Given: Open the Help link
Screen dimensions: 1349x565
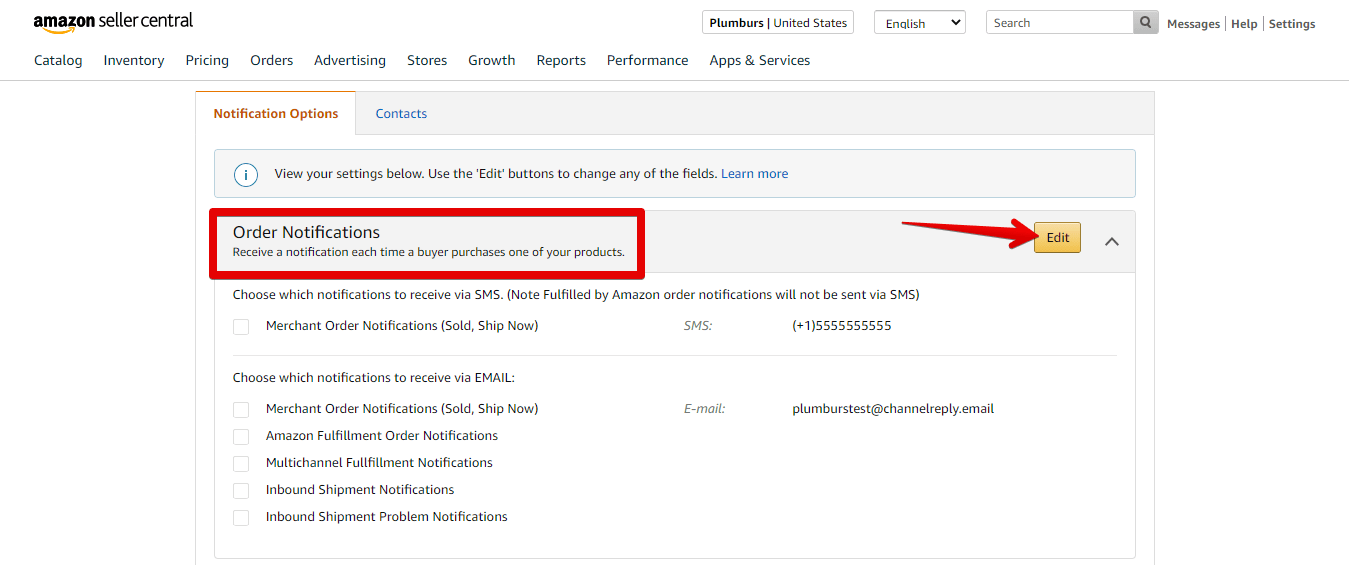Looking at the screenshot, I should coord(1244,23).
